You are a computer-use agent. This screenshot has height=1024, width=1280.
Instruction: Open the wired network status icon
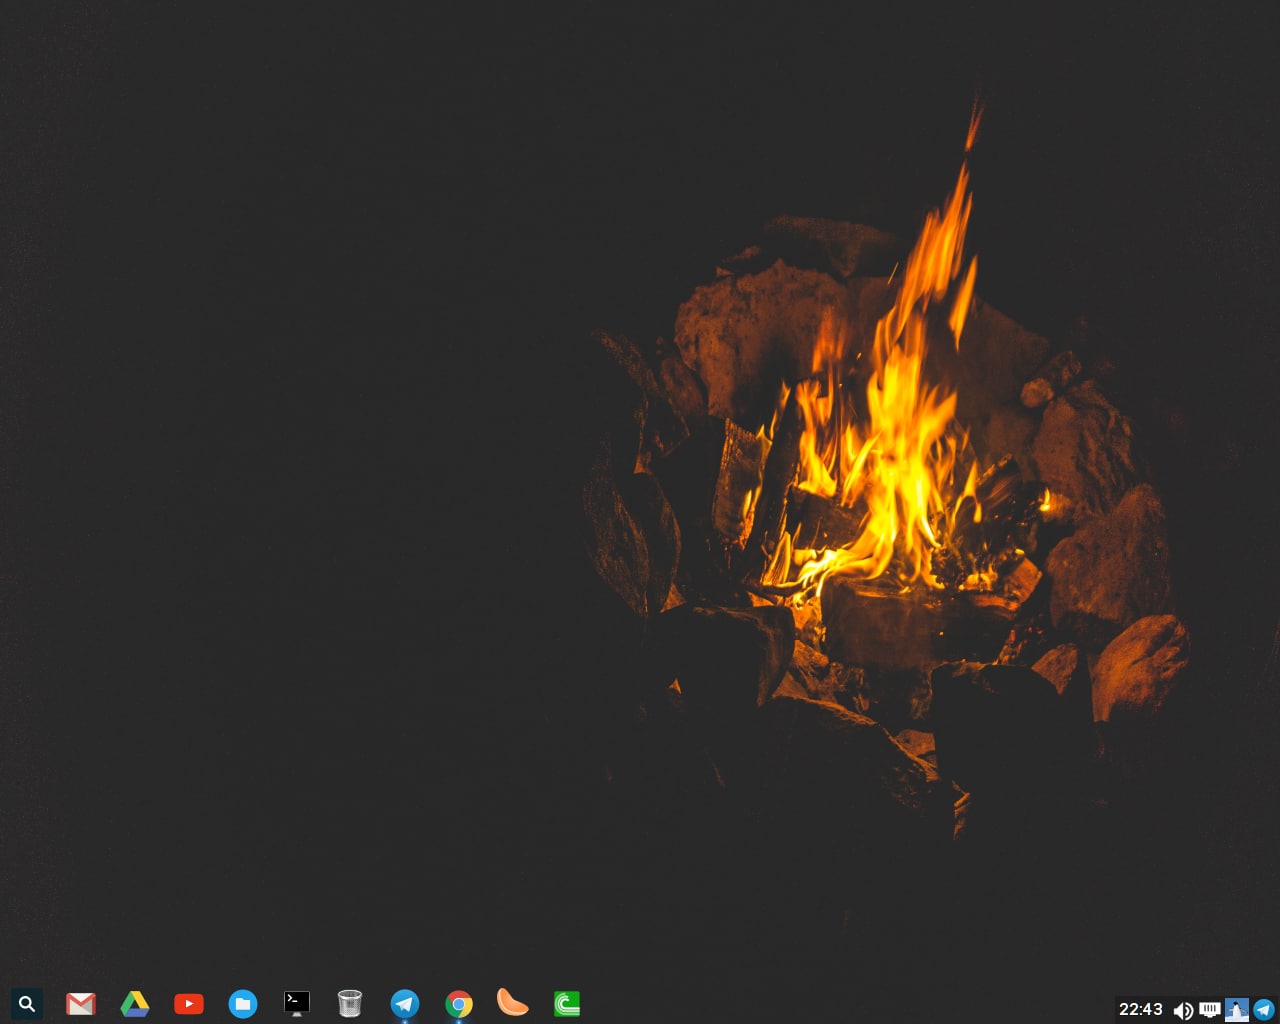tap(1210, 1010)
